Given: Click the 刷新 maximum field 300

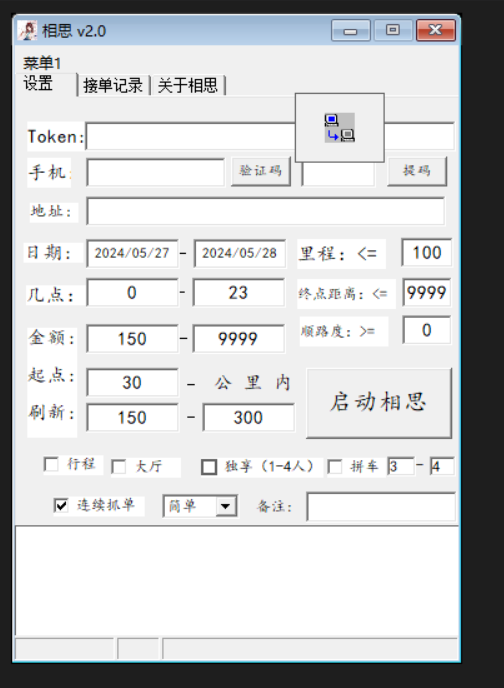Looking at the screenshot, I should 248,417.
